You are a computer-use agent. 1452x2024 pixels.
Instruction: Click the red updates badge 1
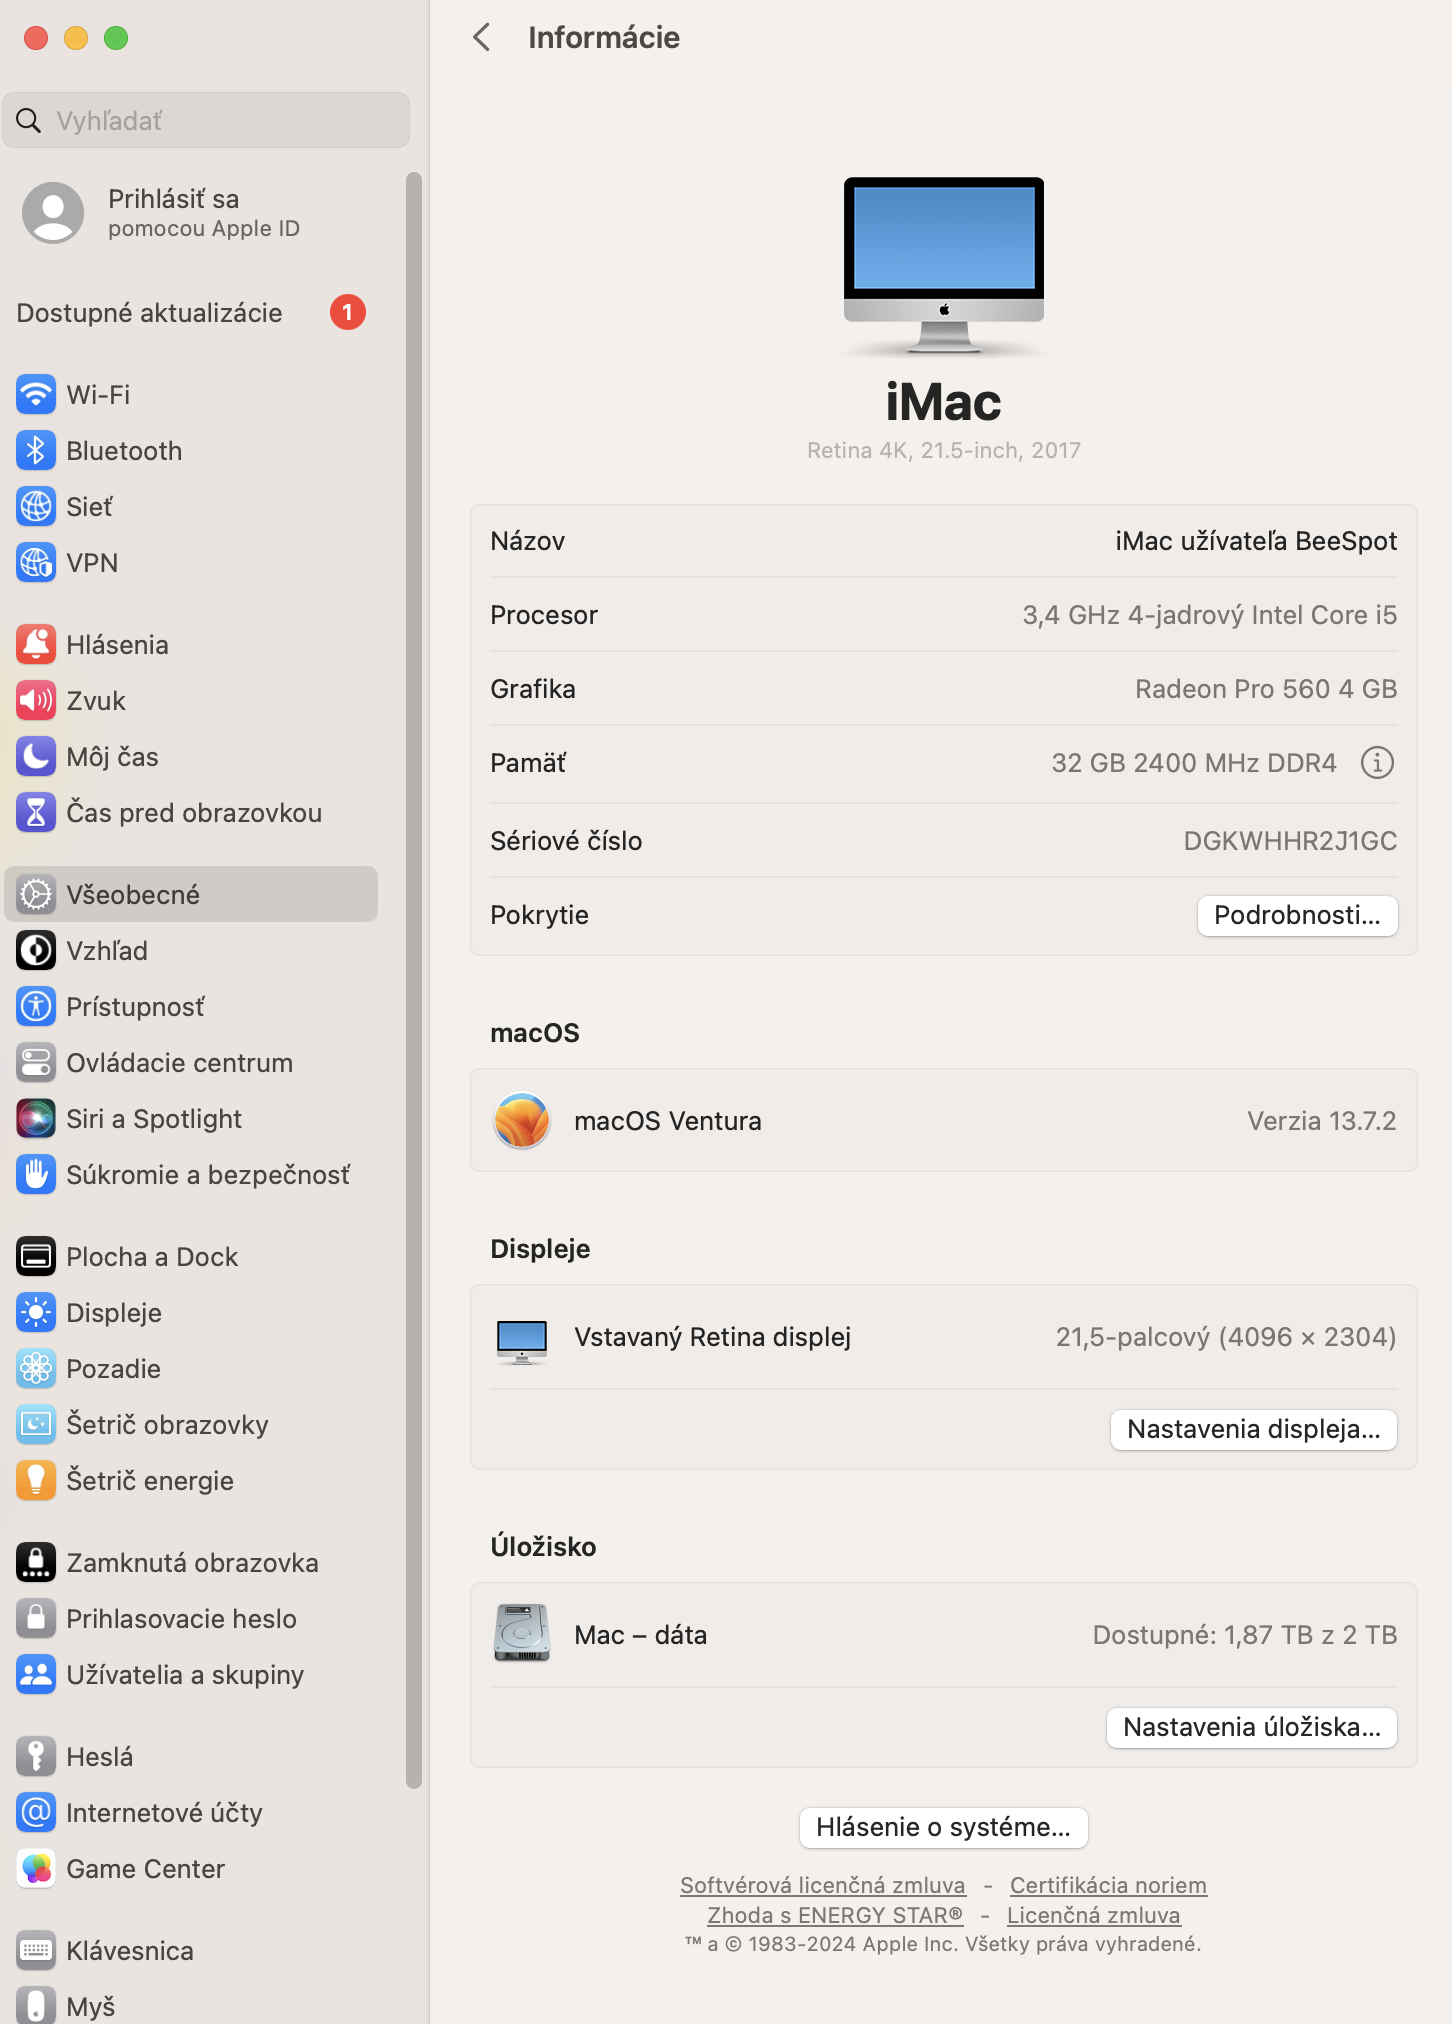(x=348, y=312)
